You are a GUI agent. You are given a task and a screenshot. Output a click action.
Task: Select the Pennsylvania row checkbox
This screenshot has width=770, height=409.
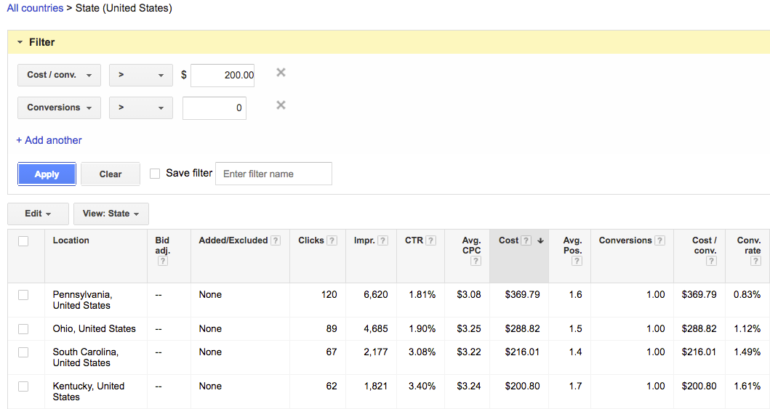coord(23,295)
